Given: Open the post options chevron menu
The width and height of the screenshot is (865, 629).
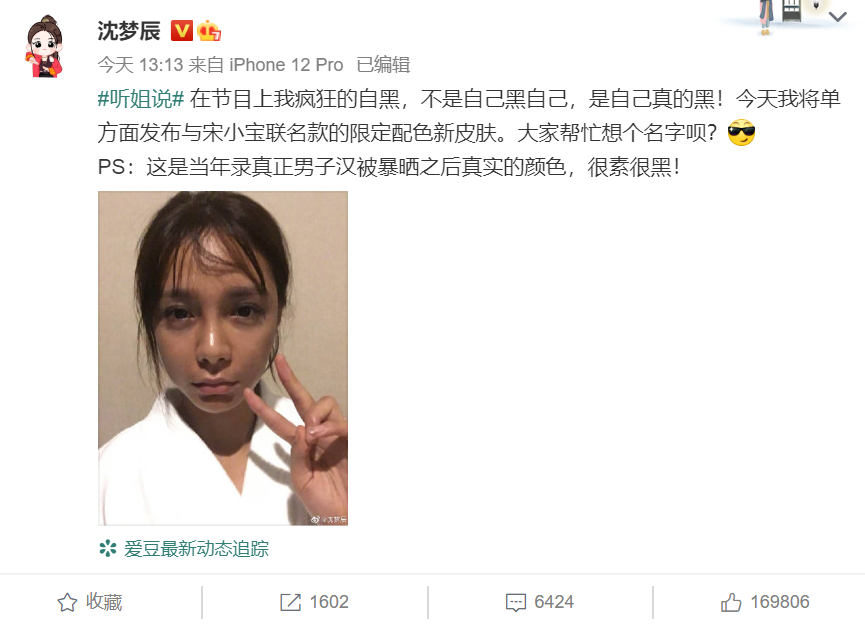Looking at the screenshot, I should [837, 17].
